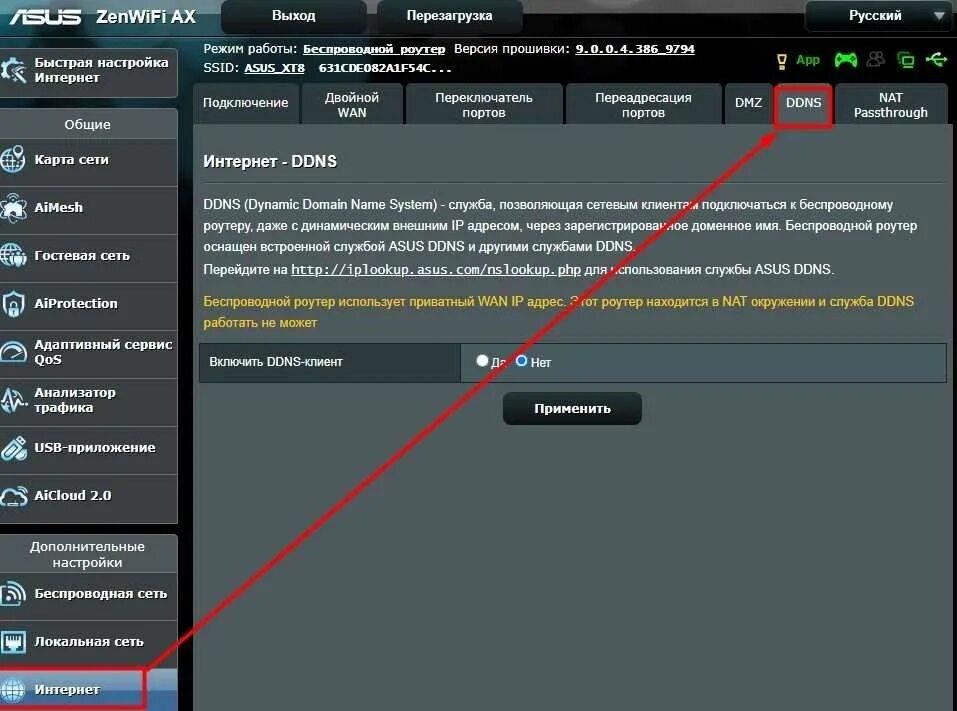Click the local network monitor icon
This screenshot has width=957, height=711.
(x=13, y=641)
